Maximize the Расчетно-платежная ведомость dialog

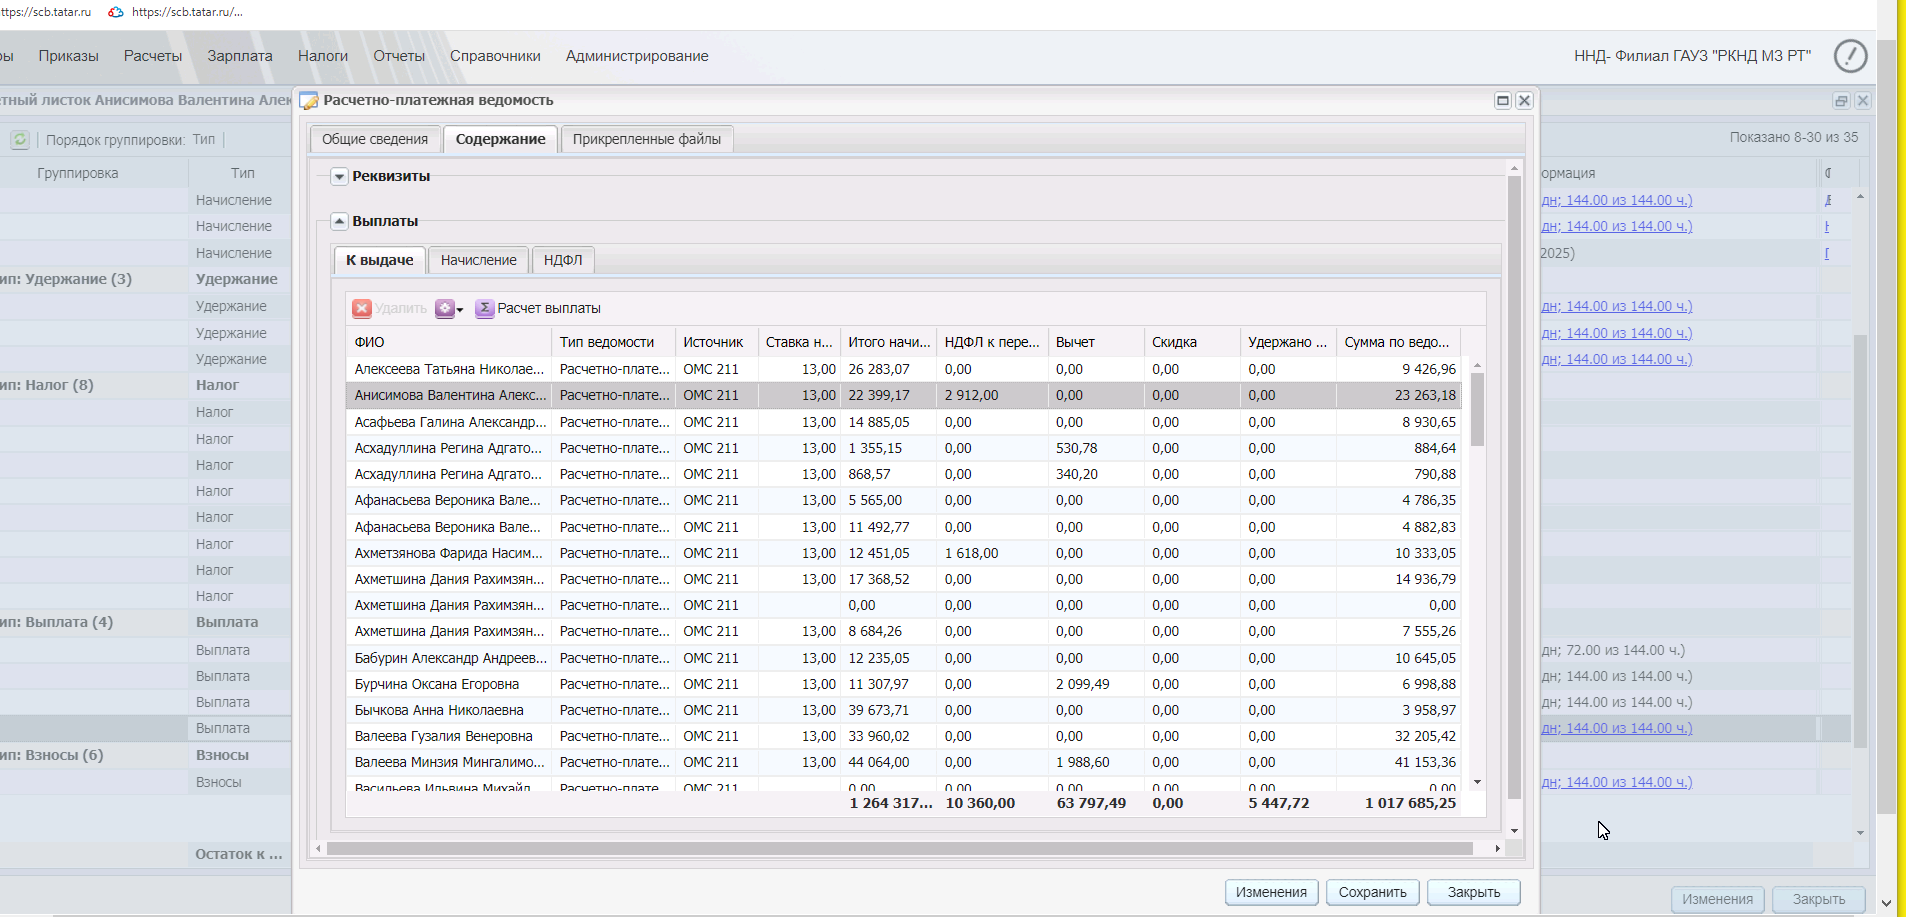tap(1502, 101)
